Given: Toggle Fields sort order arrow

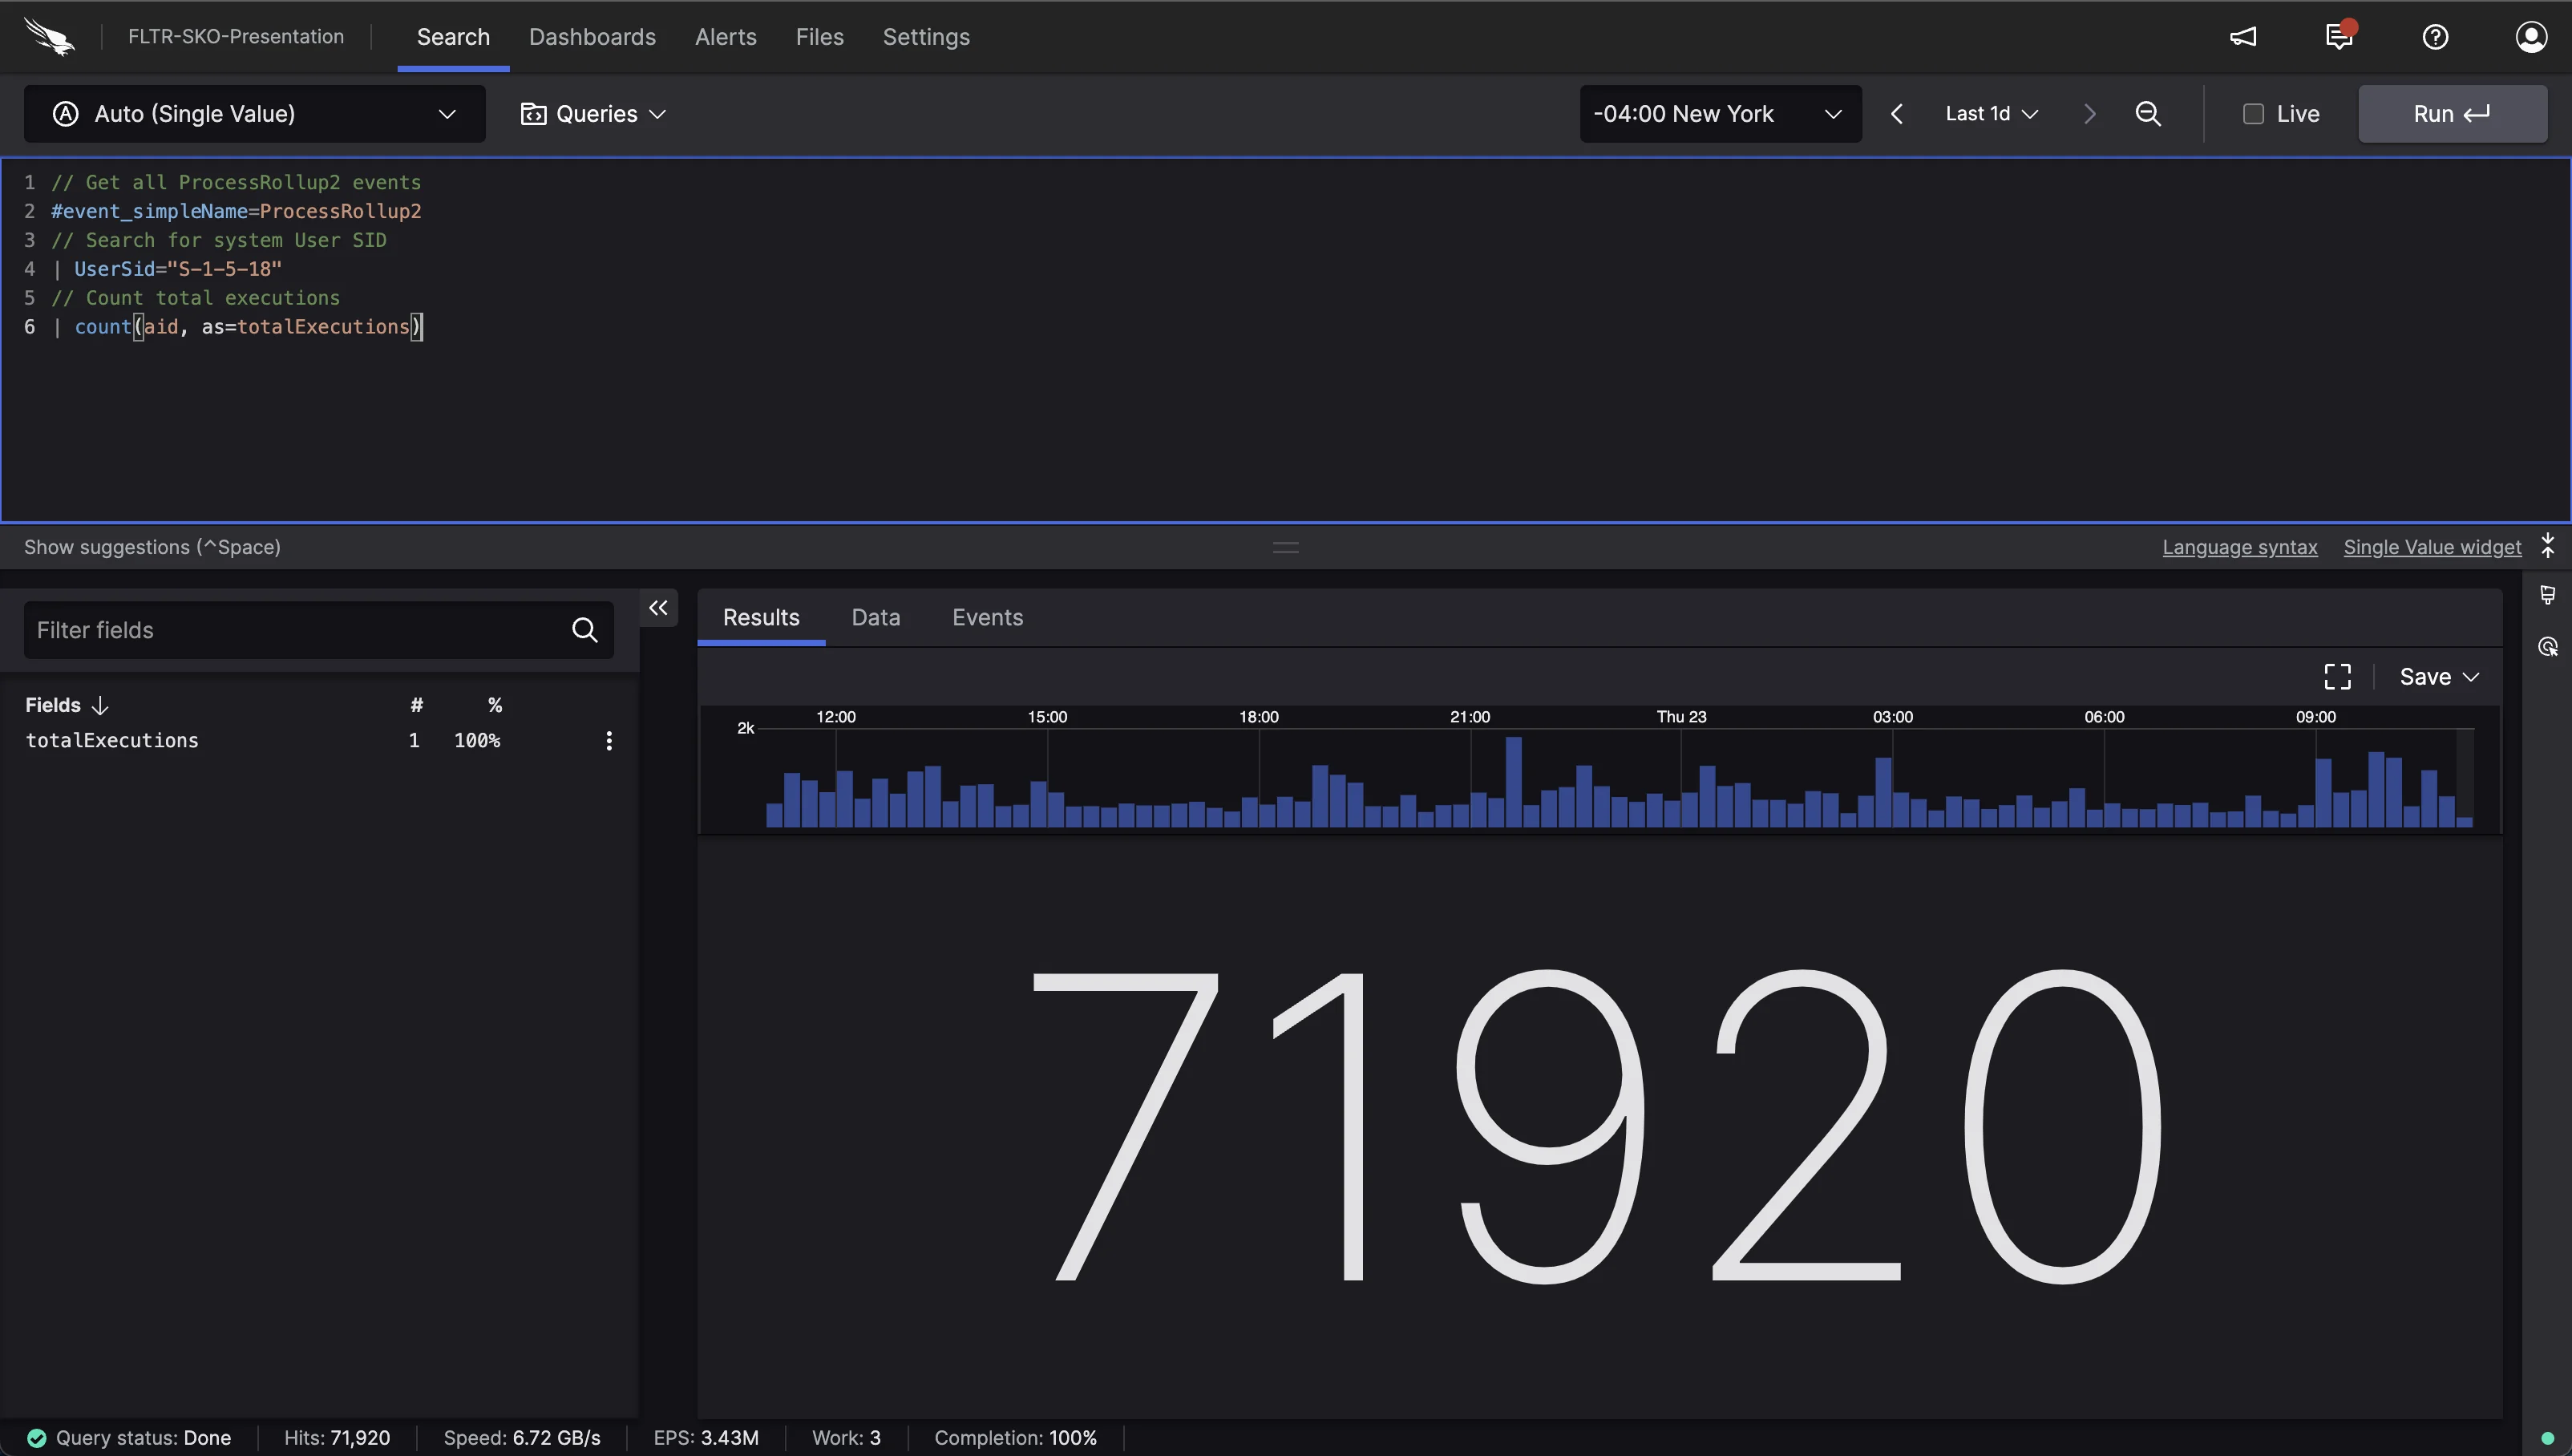Looking at the screenshot, I should pos(99,706).
